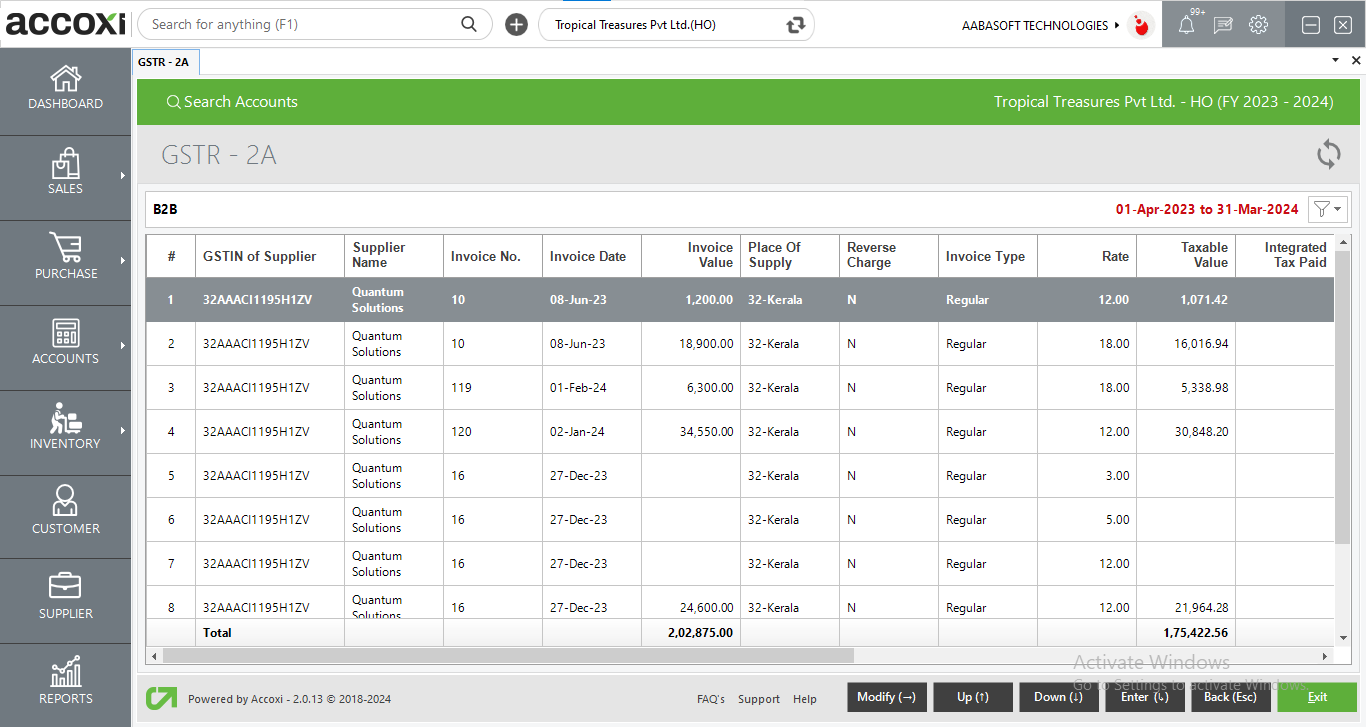Click the horizontal scrollbar under the table
This screenshot has height=727, width=1366.
pos(508,656)
